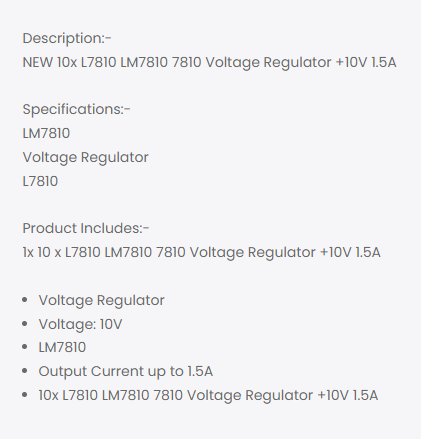Select the Specifications:- heading
421x439 pixels.
click(x=76, y=109)
